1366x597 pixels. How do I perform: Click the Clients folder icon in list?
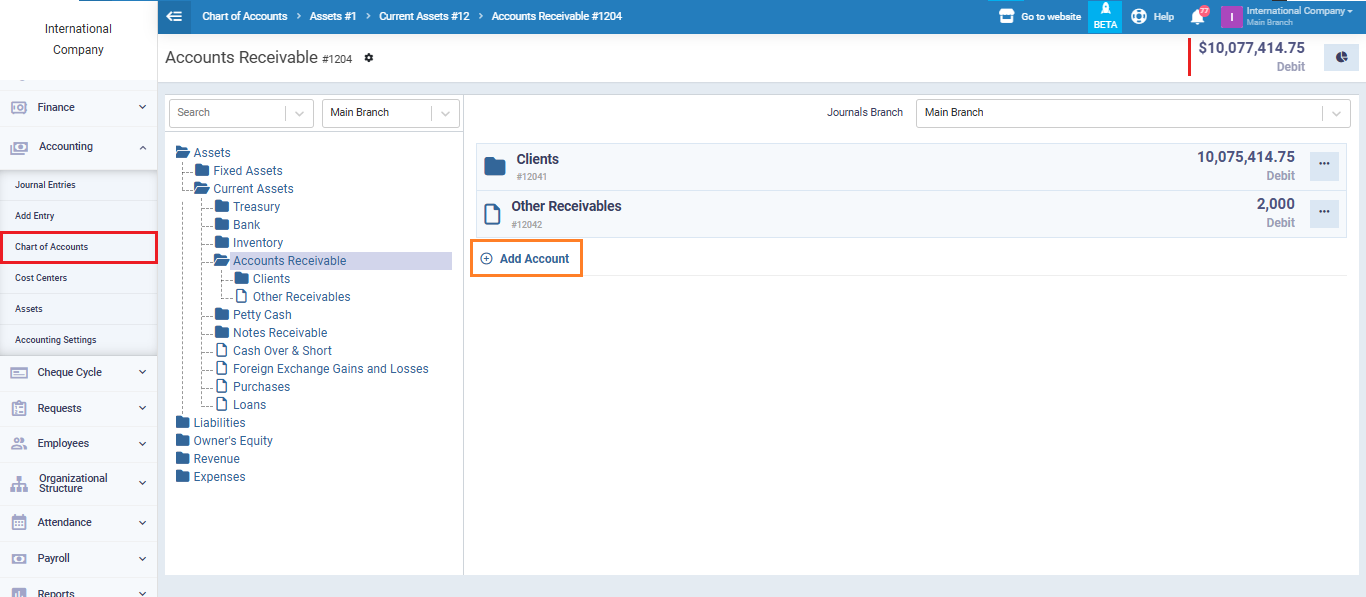pyautogui.click(x=495, y=166)
